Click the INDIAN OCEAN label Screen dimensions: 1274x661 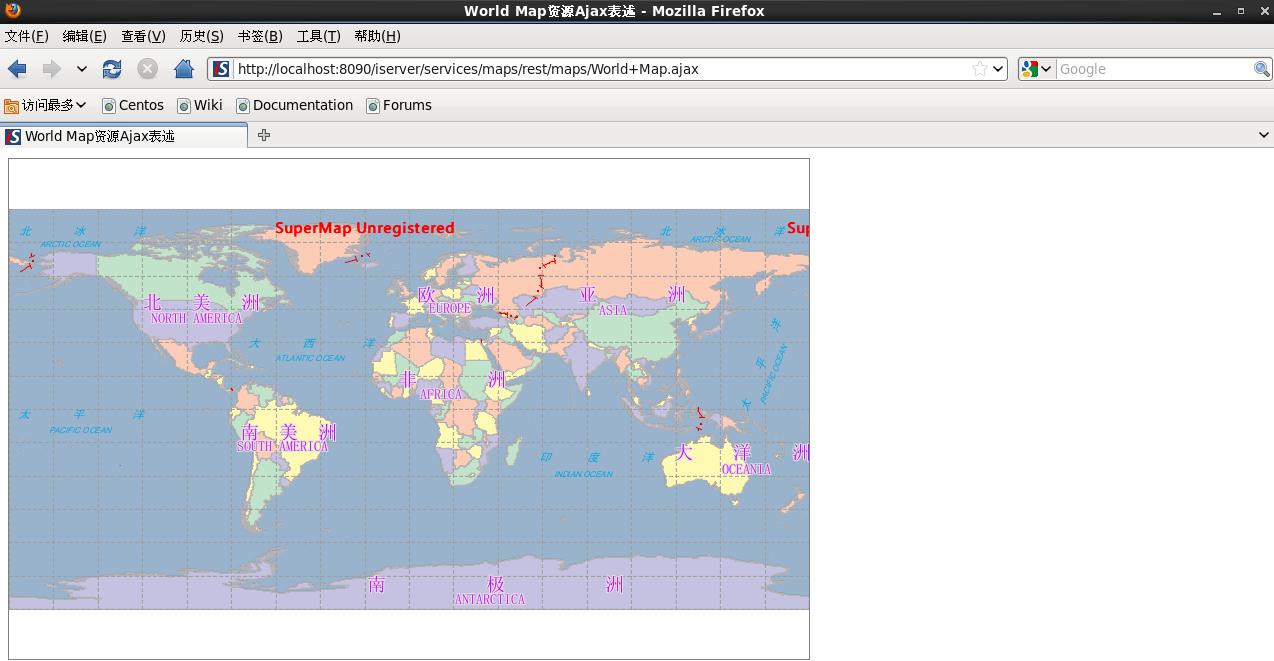coord(584,474)
